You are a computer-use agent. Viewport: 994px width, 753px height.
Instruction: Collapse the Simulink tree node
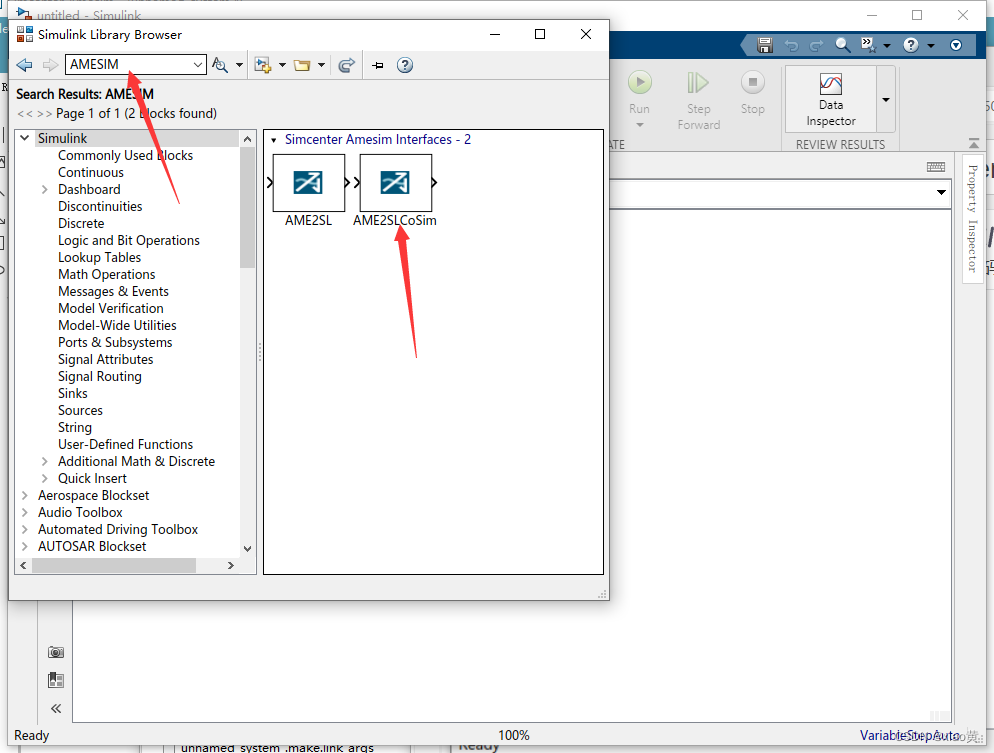click(25, 138)
